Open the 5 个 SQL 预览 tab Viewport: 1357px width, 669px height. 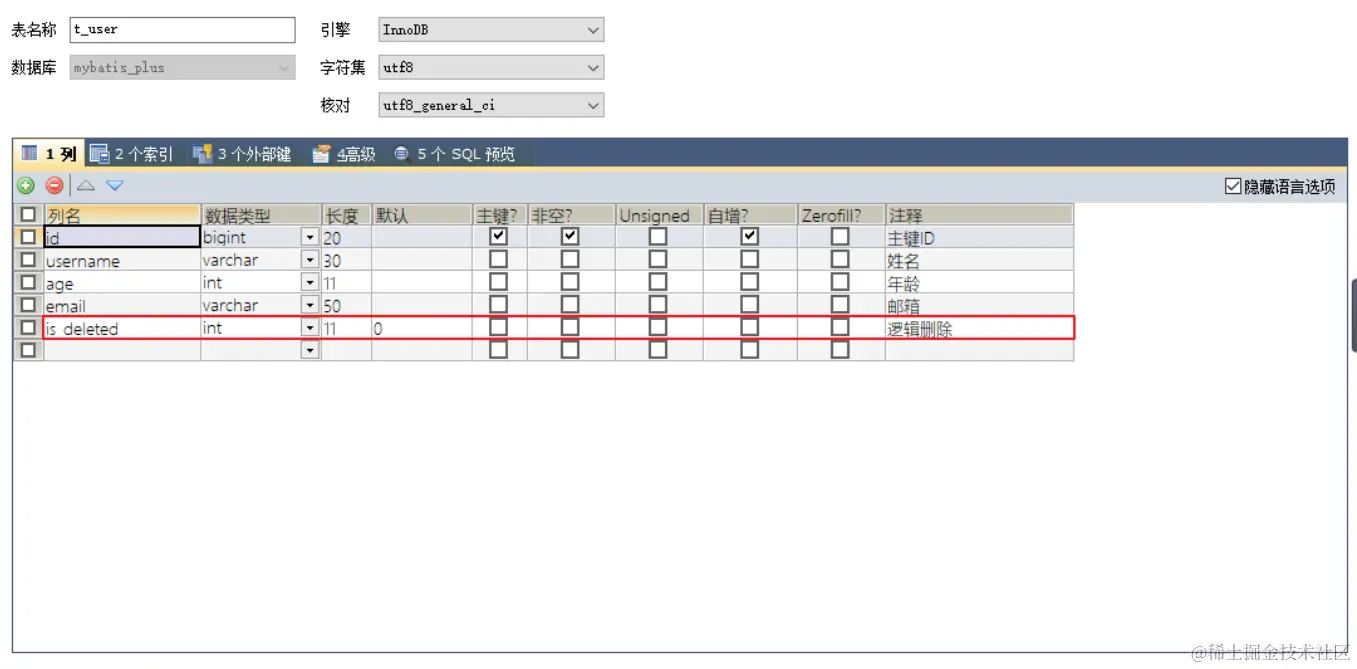[455, 154]
